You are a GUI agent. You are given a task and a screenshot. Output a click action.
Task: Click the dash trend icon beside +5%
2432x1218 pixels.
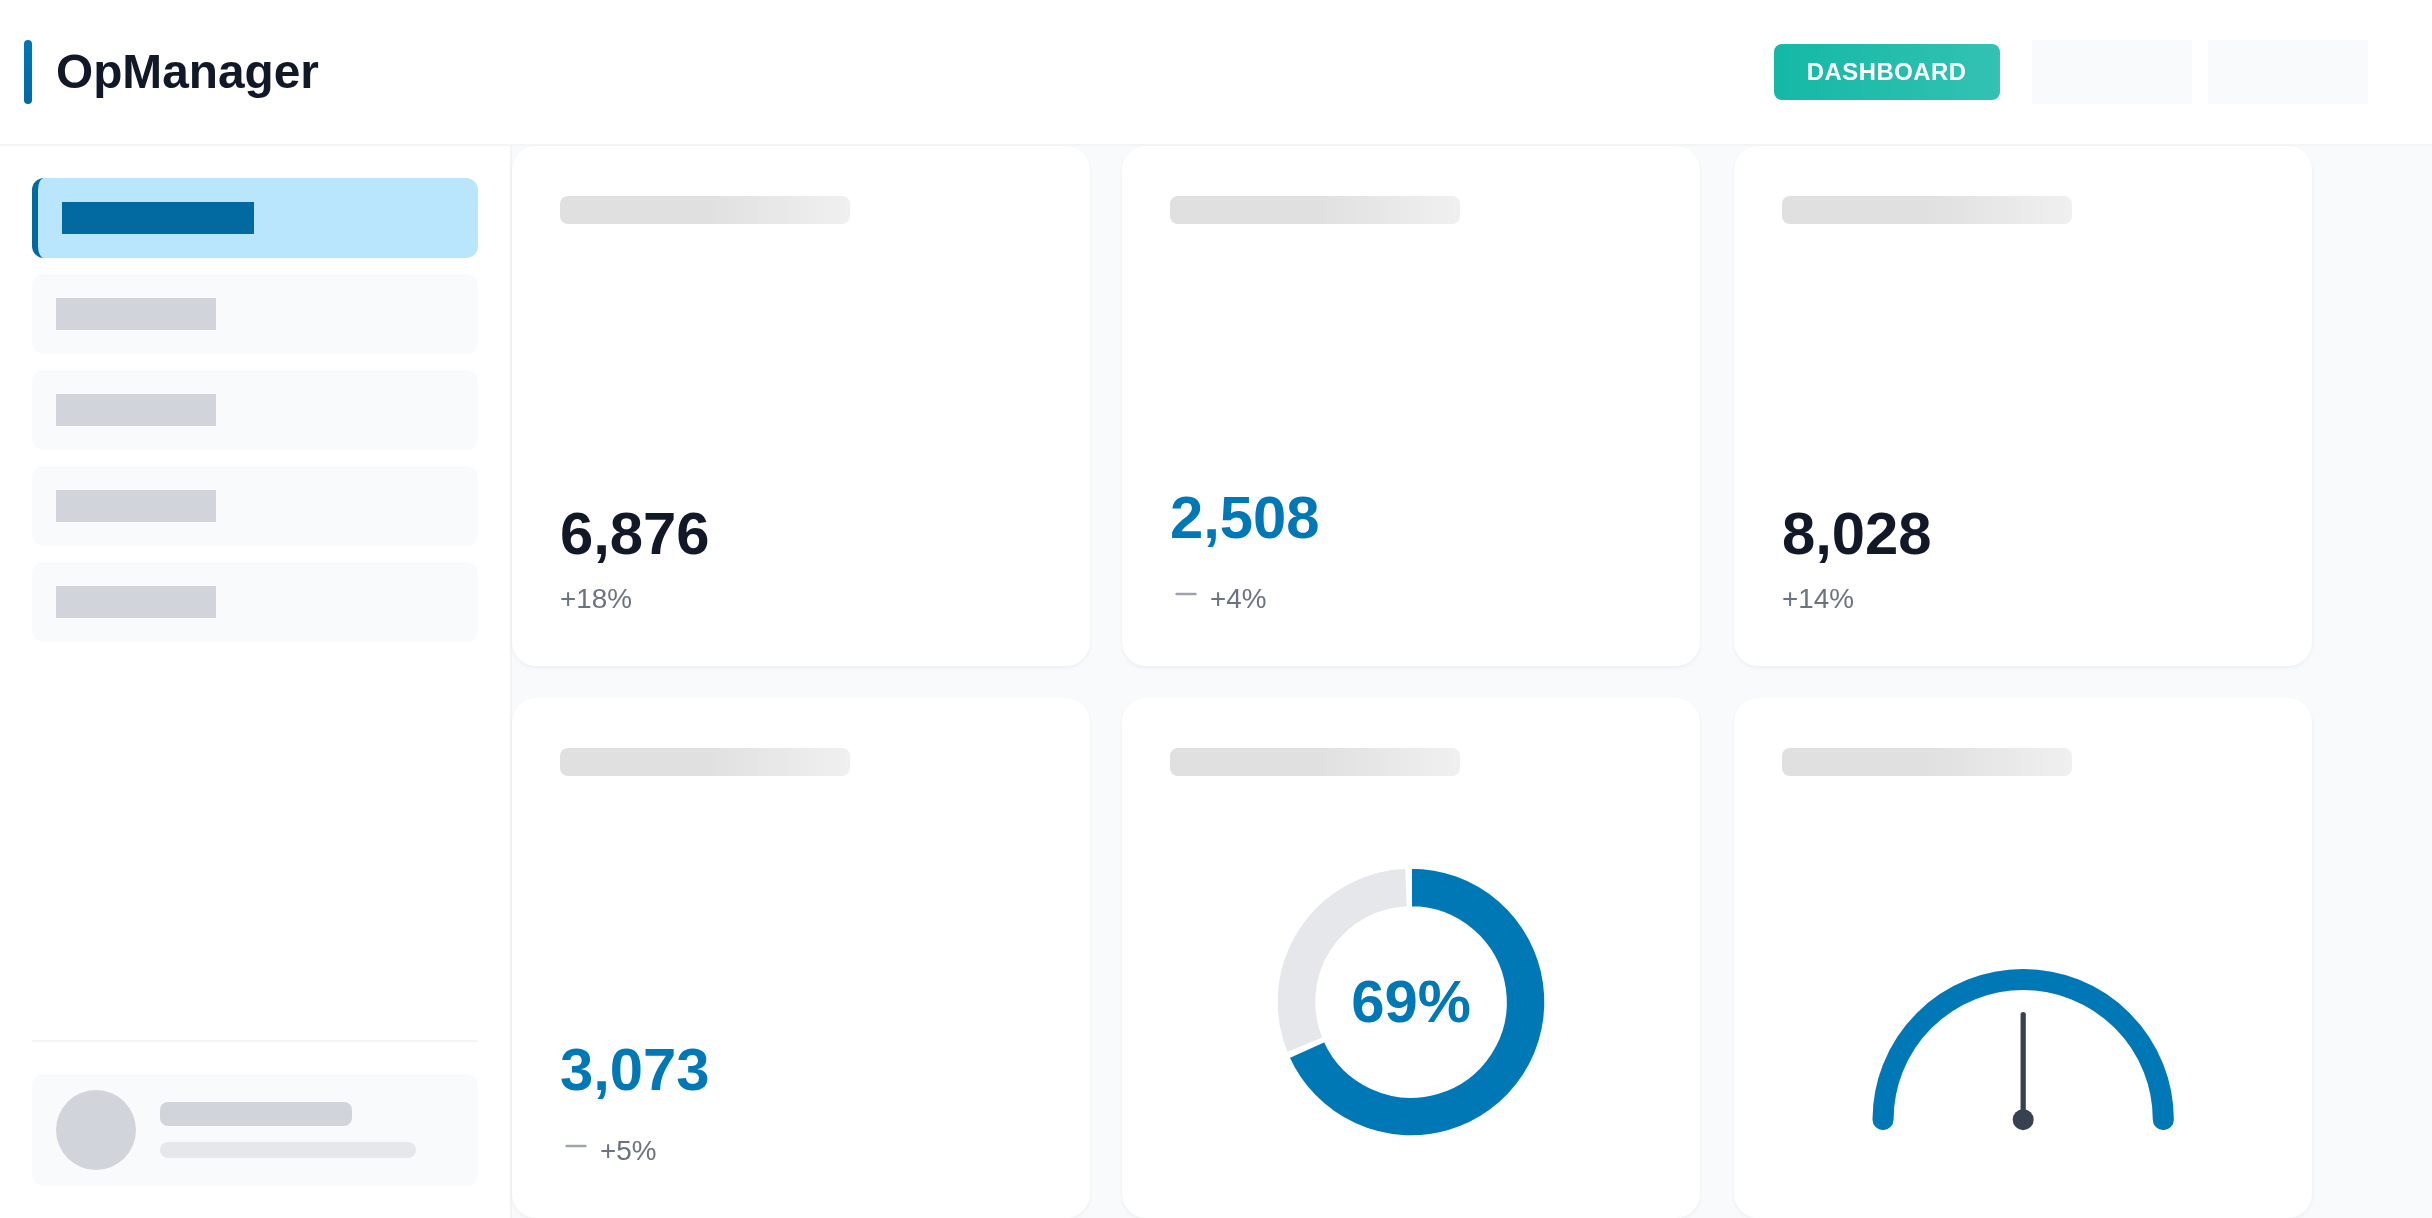point(575,1147)
